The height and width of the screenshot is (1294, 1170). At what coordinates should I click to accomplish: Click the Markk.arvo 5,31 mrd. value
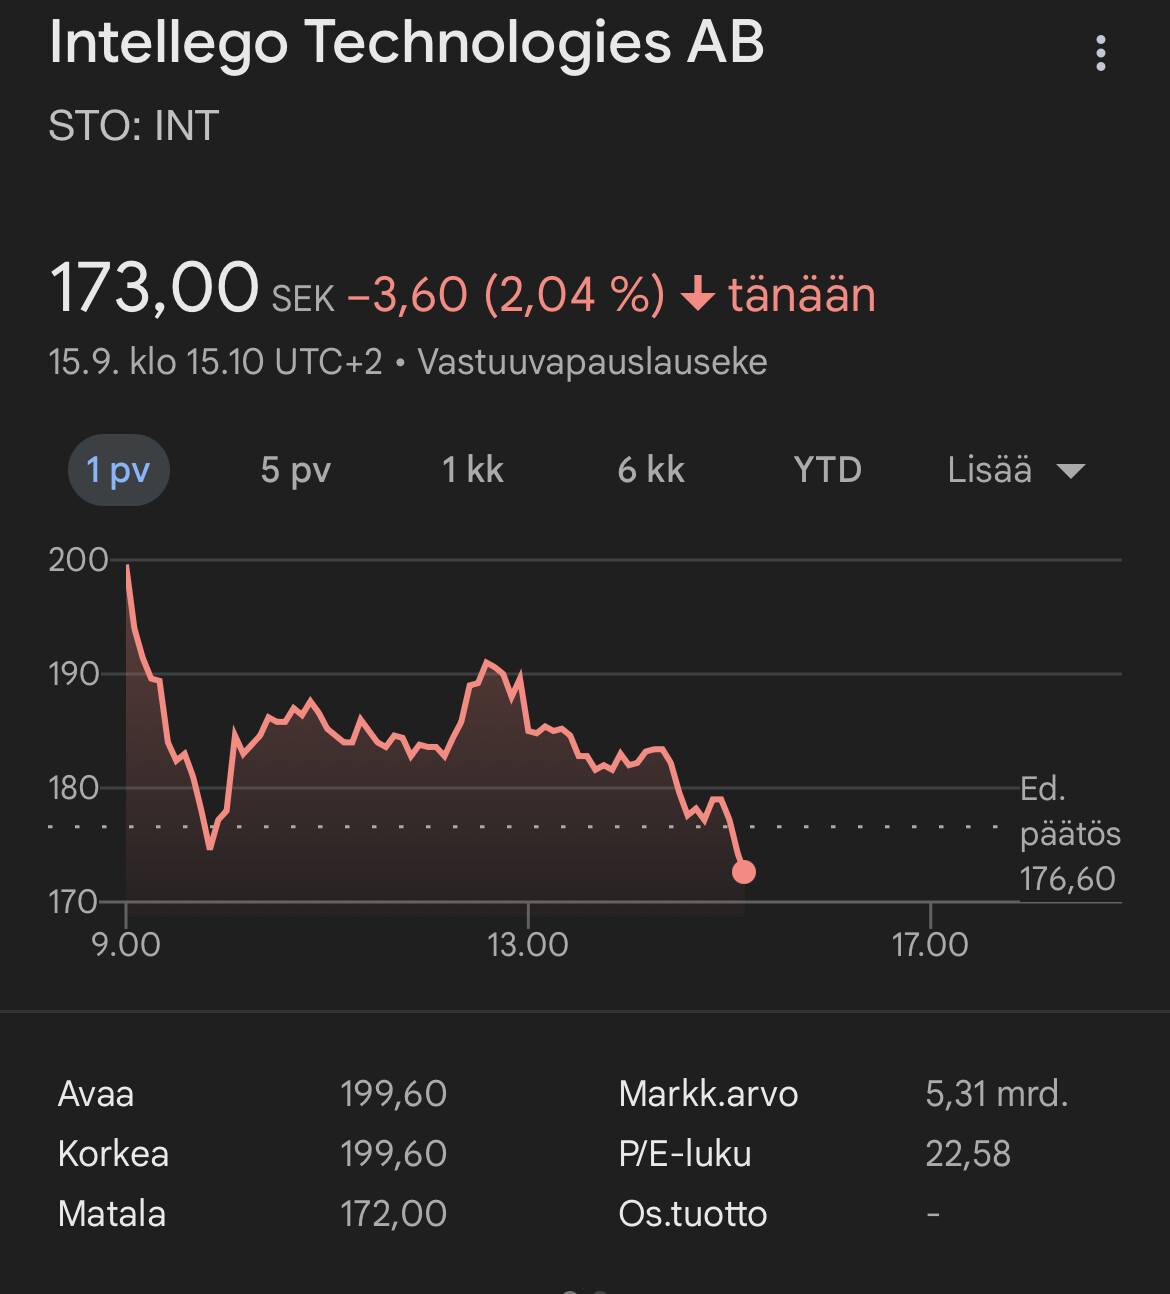(x=996, y=1094)
